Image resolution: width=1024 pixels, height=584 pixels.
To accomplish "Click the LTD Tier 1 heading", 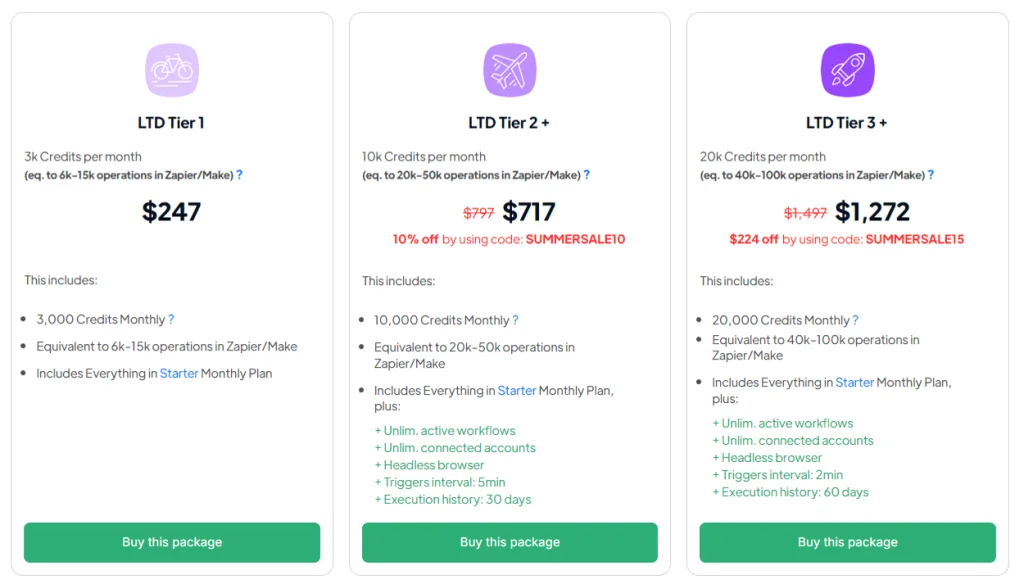I will coord(172,123).
